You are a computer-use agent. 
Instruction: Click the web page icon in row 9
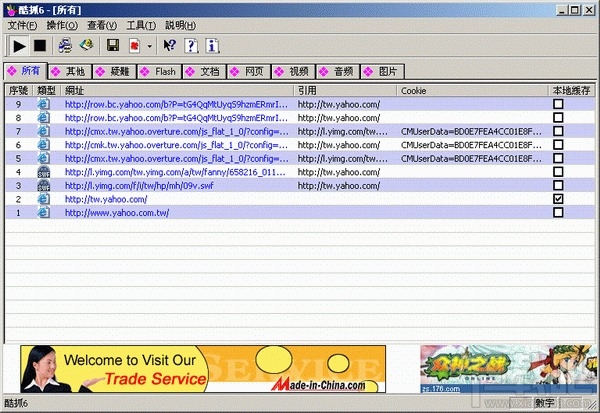point(44,104)
